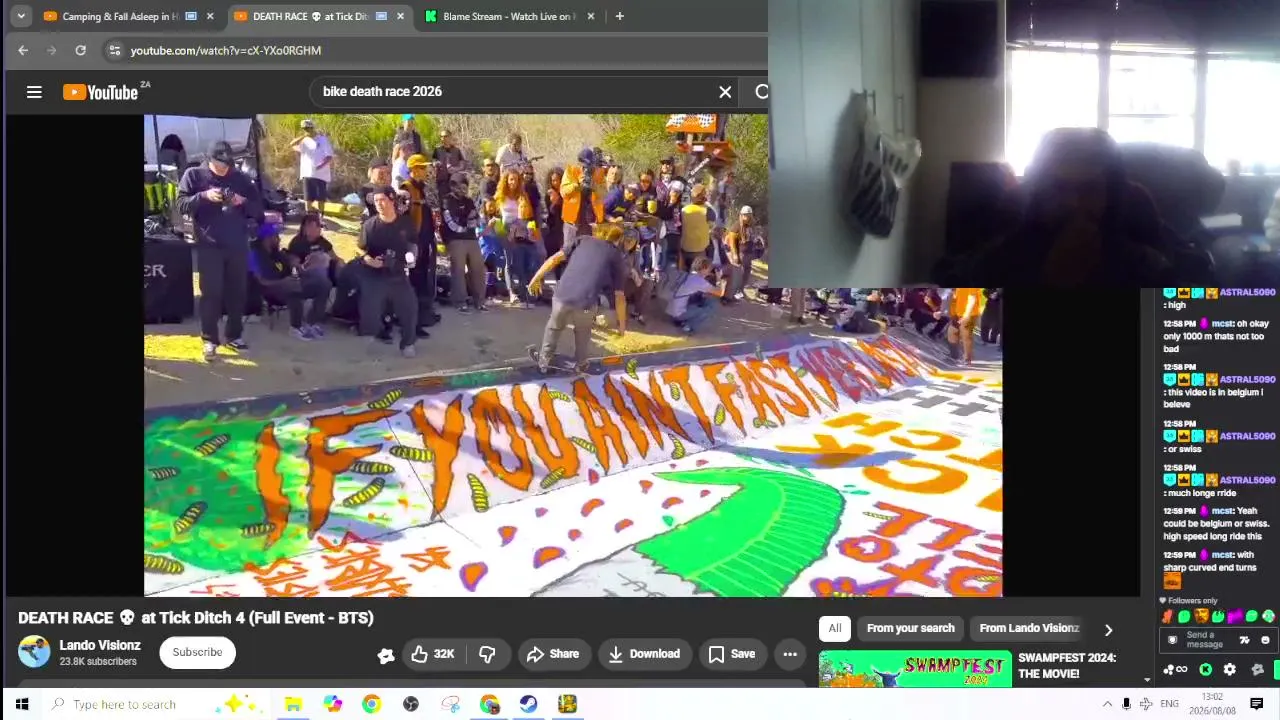Open a new browser tab
The width and height of the screenshot is (1280, 720).
pos(620,16)
